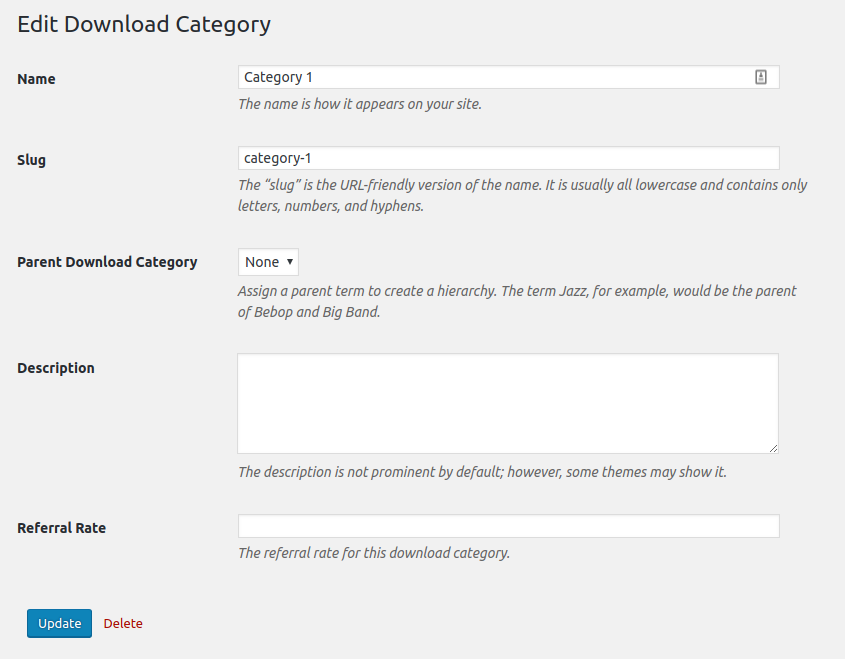Click the Edit Download Category heading
Image resolution: width=845 pixels, height=659 pixels.
click(x=144, y=24)
